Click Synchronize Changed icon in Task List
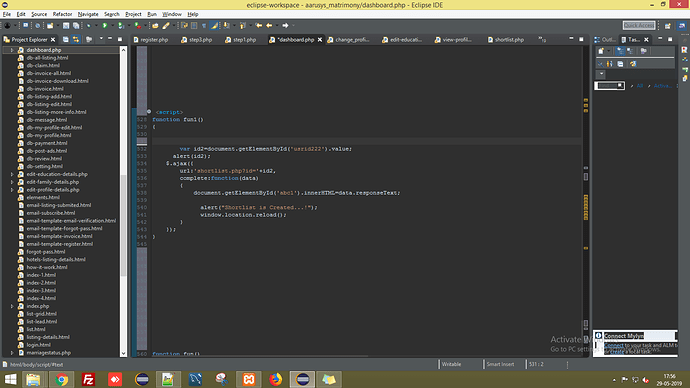Viewport: 690px width, 388px height. point(632,64)
